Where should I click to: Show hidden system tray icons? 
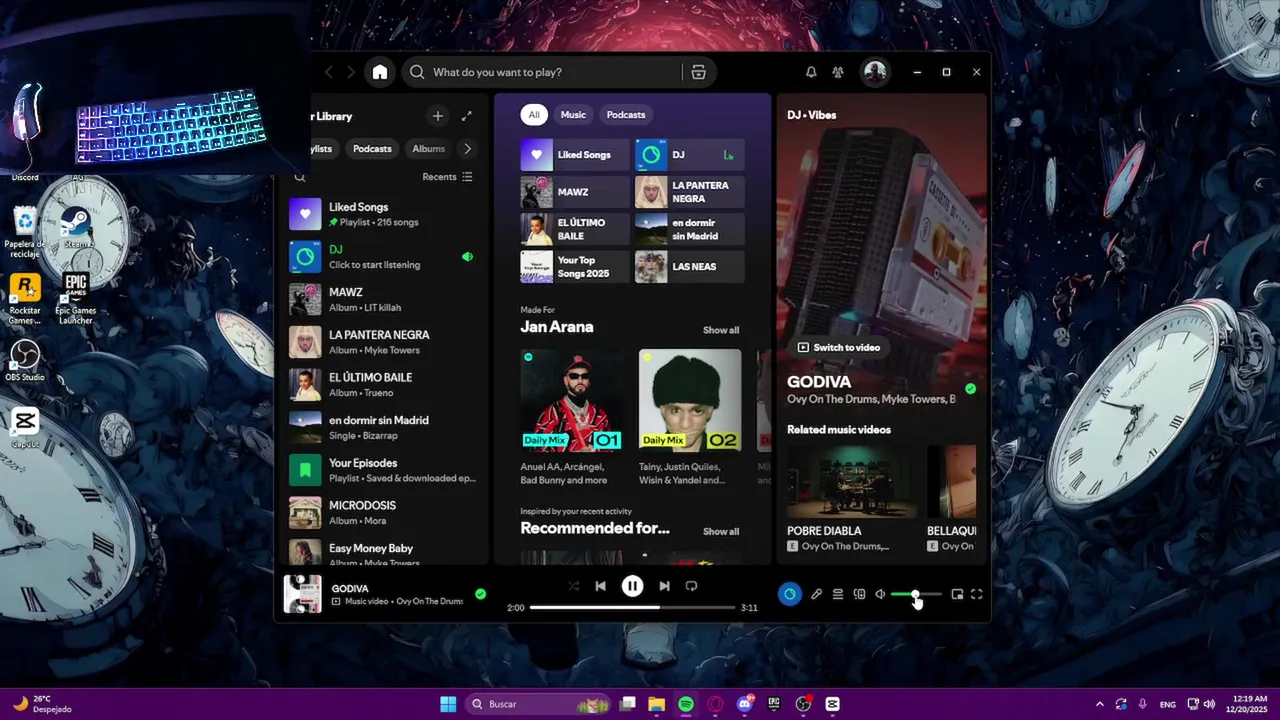point(1099,704)
